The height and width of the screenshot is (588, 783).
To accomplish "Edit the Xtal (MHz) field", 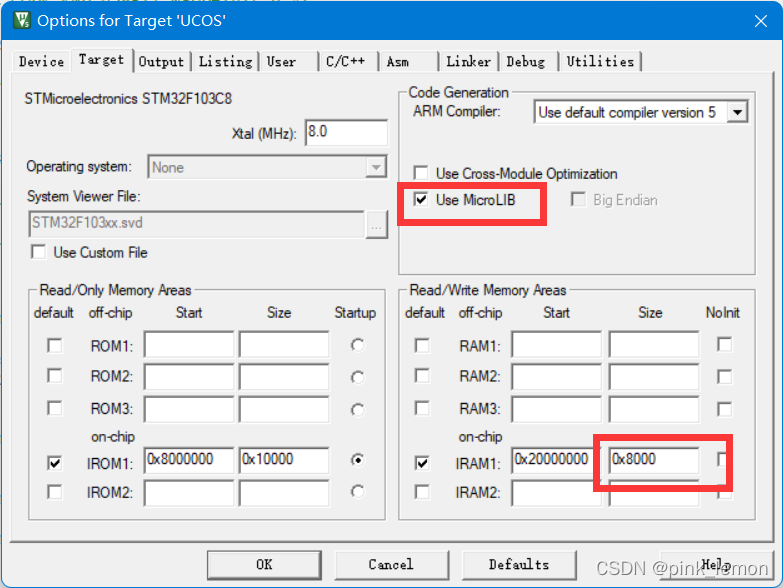I will click(346, 132).
